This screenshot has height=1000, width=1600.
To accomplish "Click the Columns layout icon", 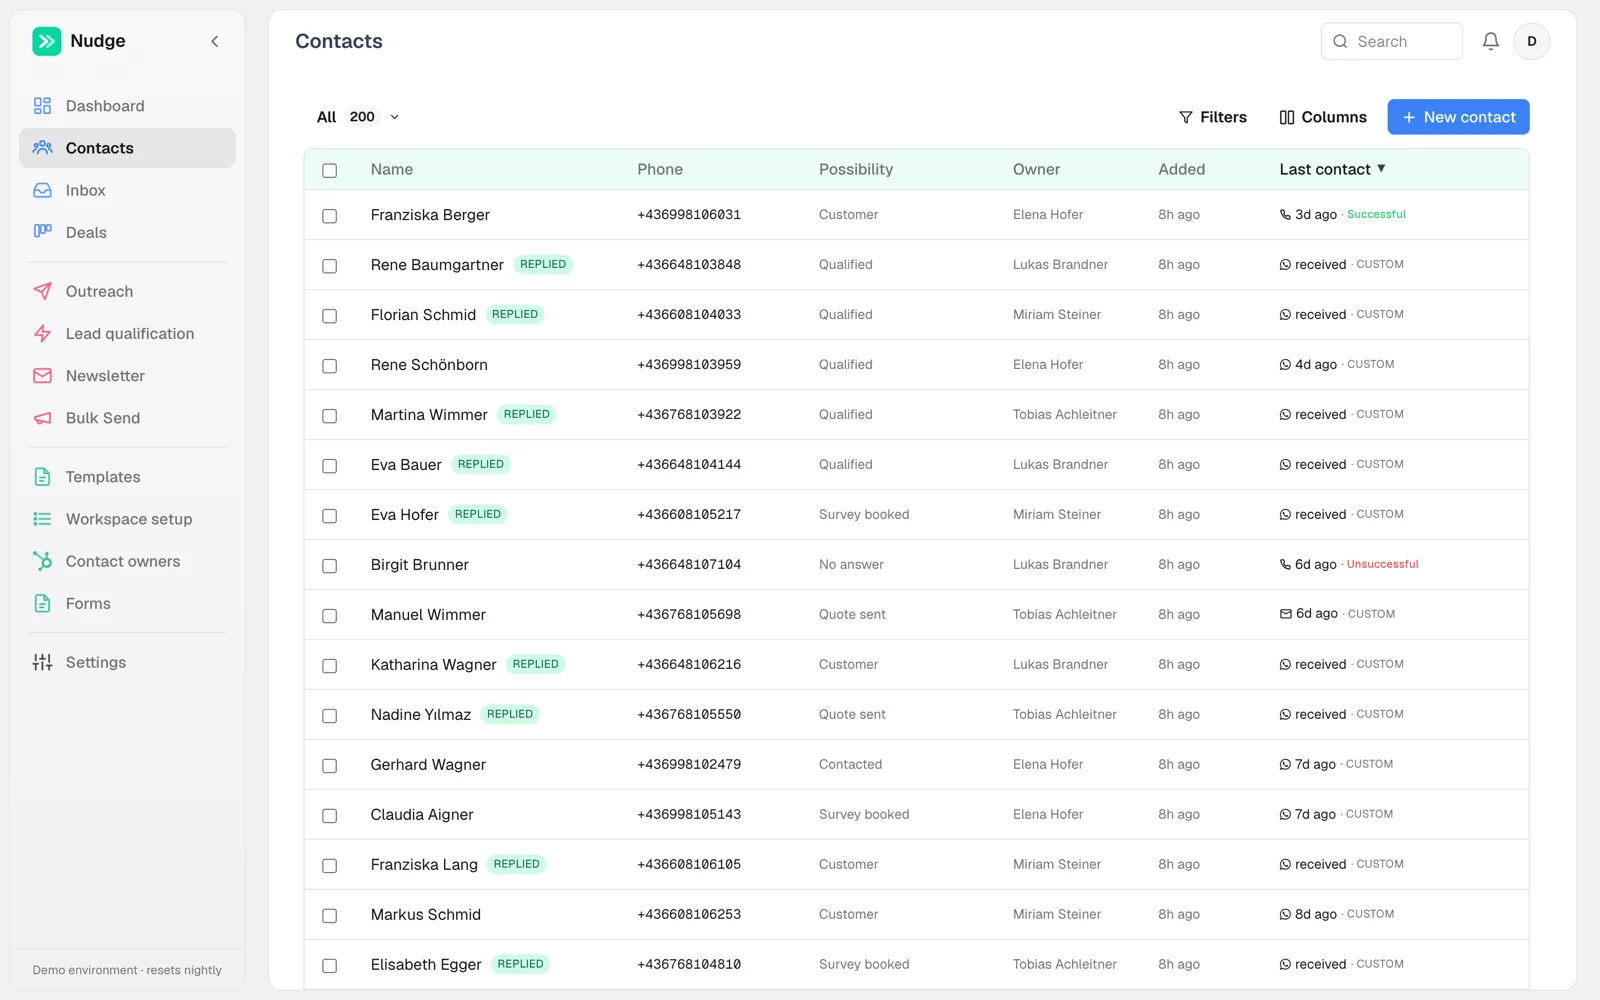I will tap(1287, 117).
